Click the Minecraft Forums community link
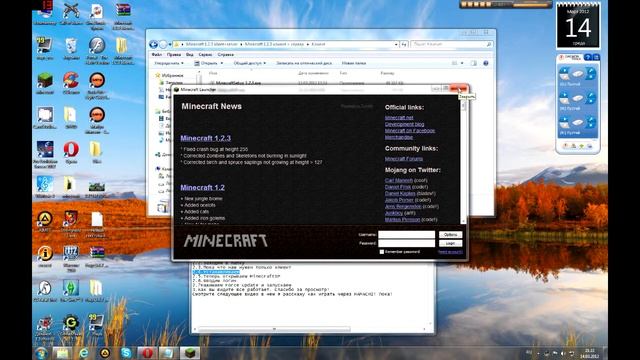 click(x=404, y=159)
